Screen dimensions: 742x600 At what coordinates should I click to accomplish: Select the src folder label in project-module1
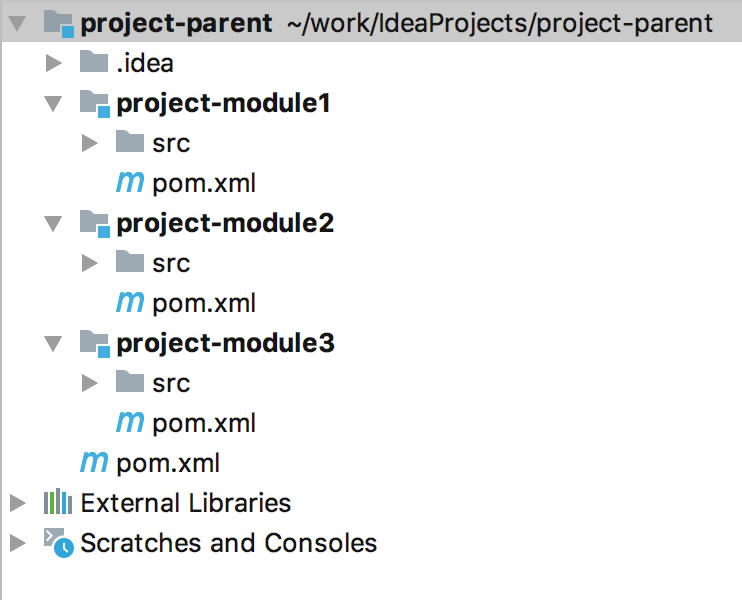171,143
